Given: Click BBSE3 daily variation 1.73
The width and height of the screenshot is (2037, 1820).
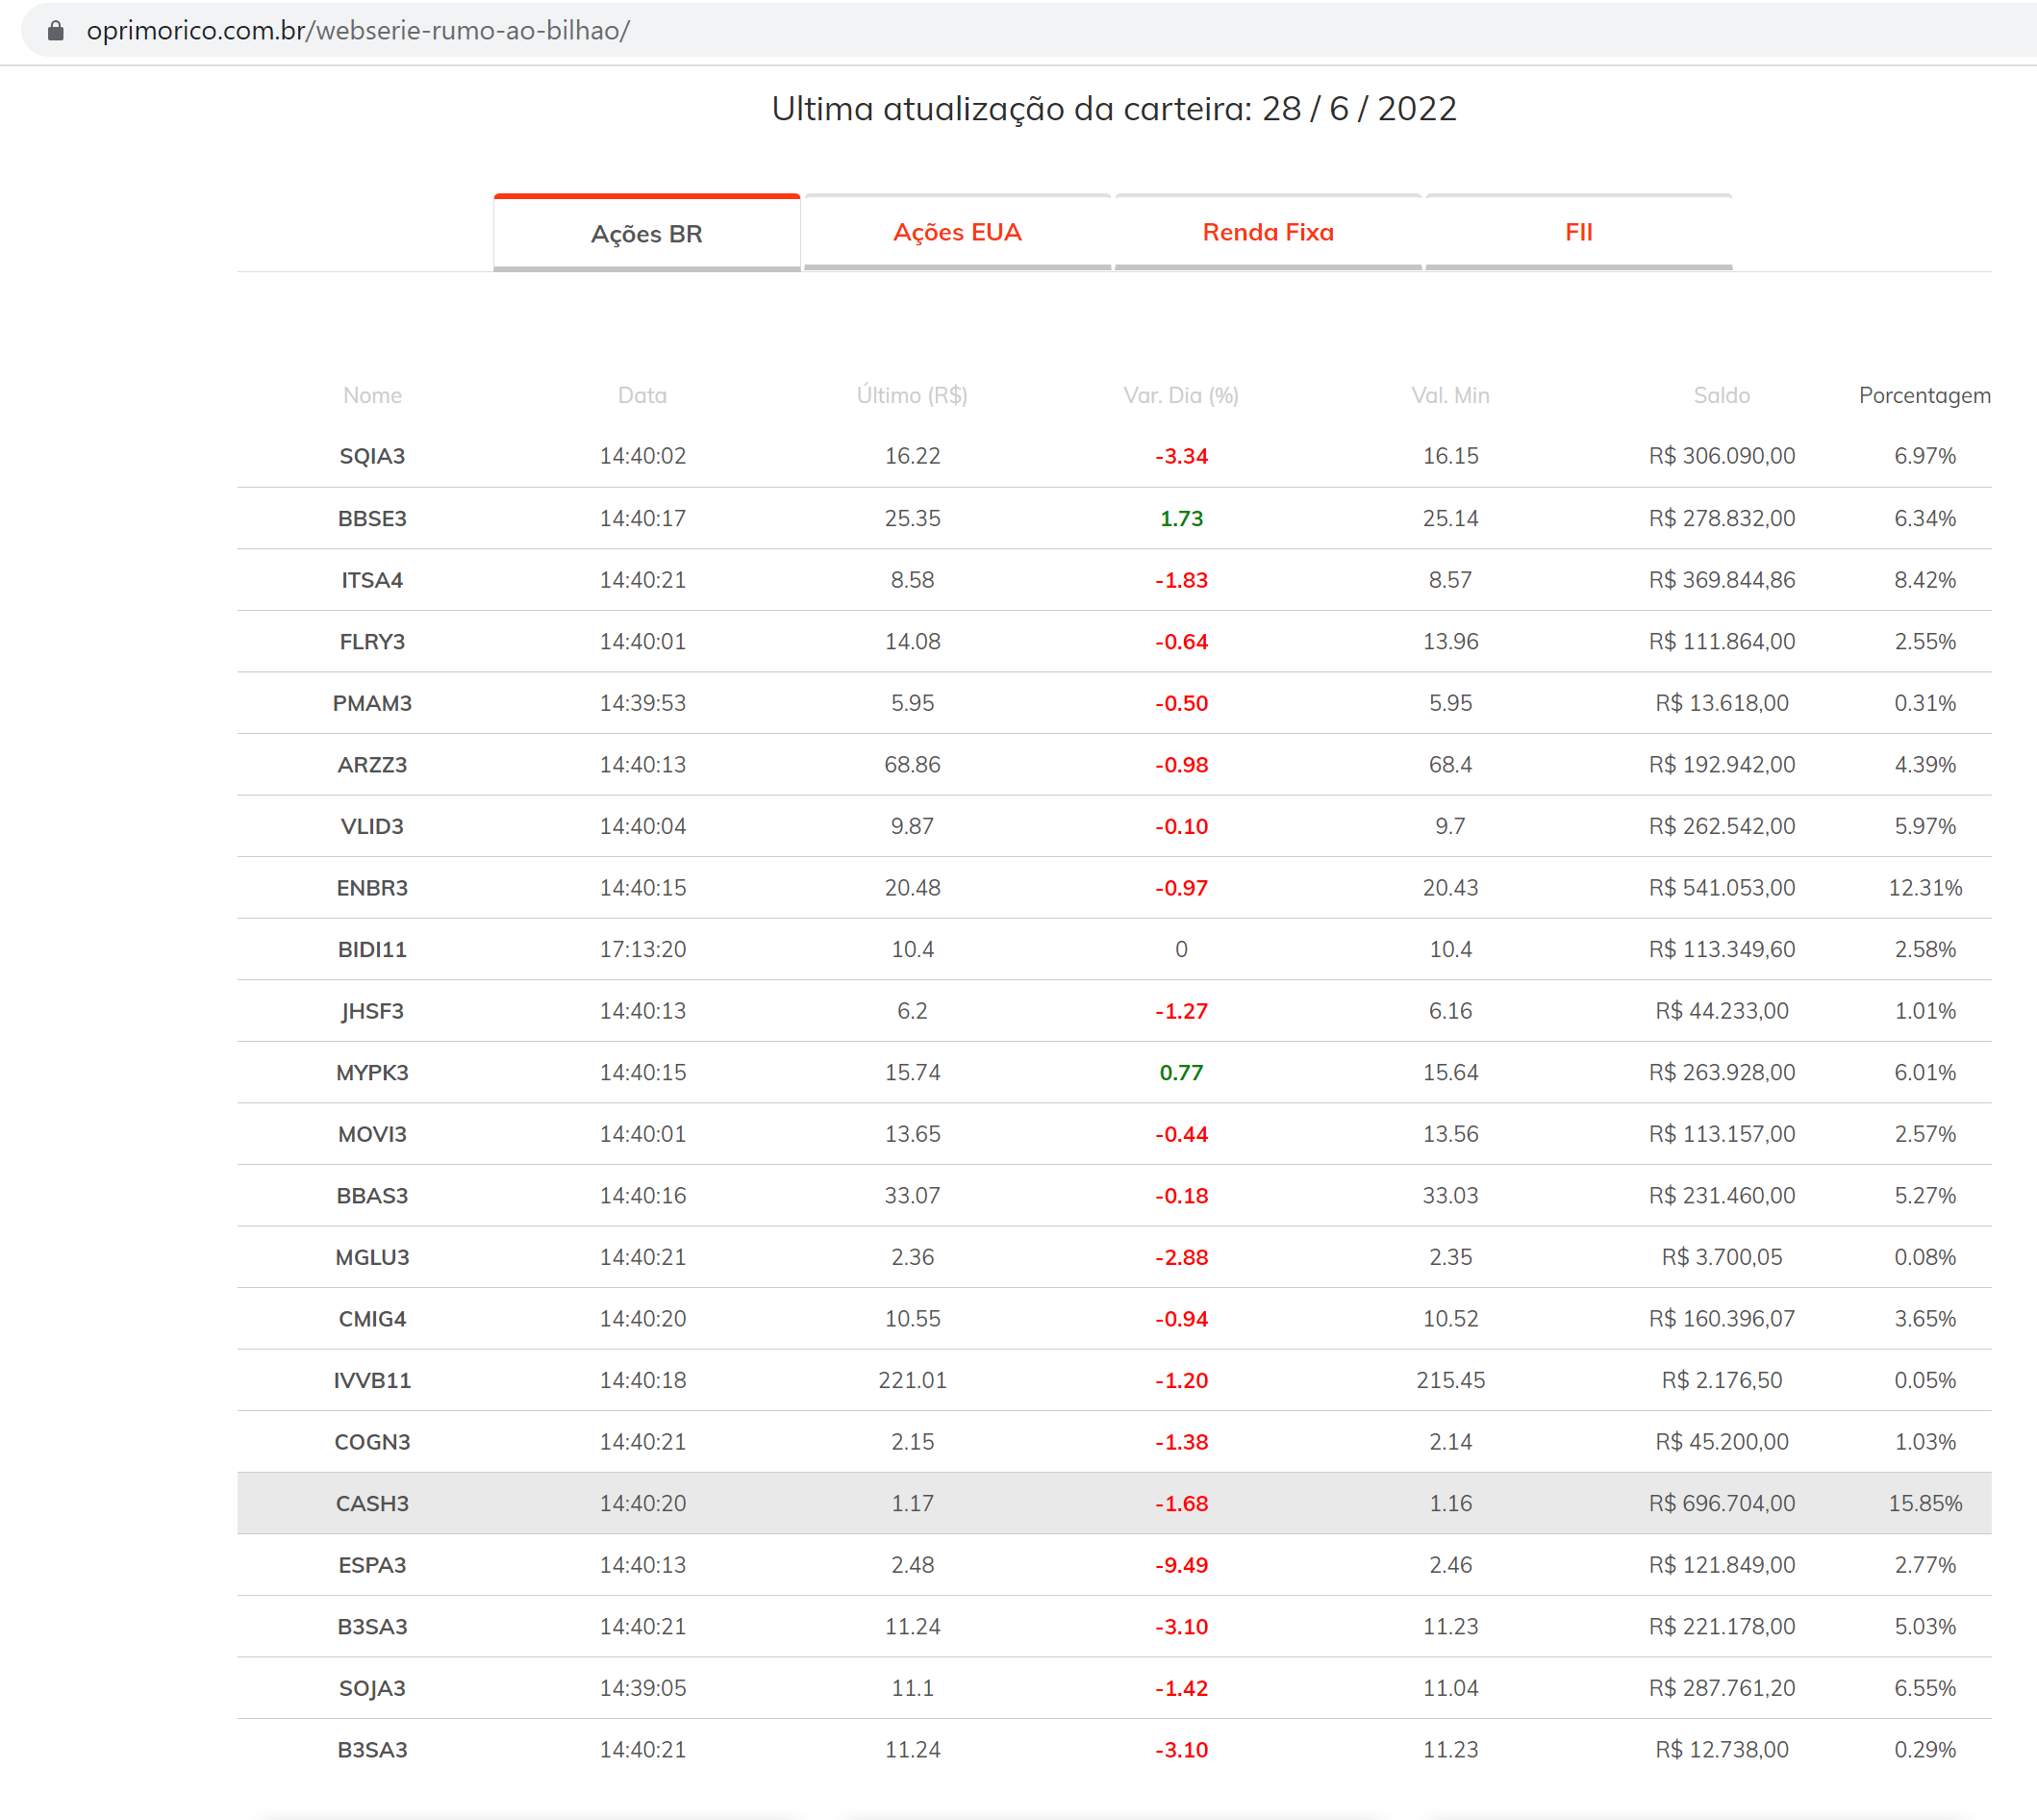Looking at the screenshot, I should click(x=1181, y=518).
